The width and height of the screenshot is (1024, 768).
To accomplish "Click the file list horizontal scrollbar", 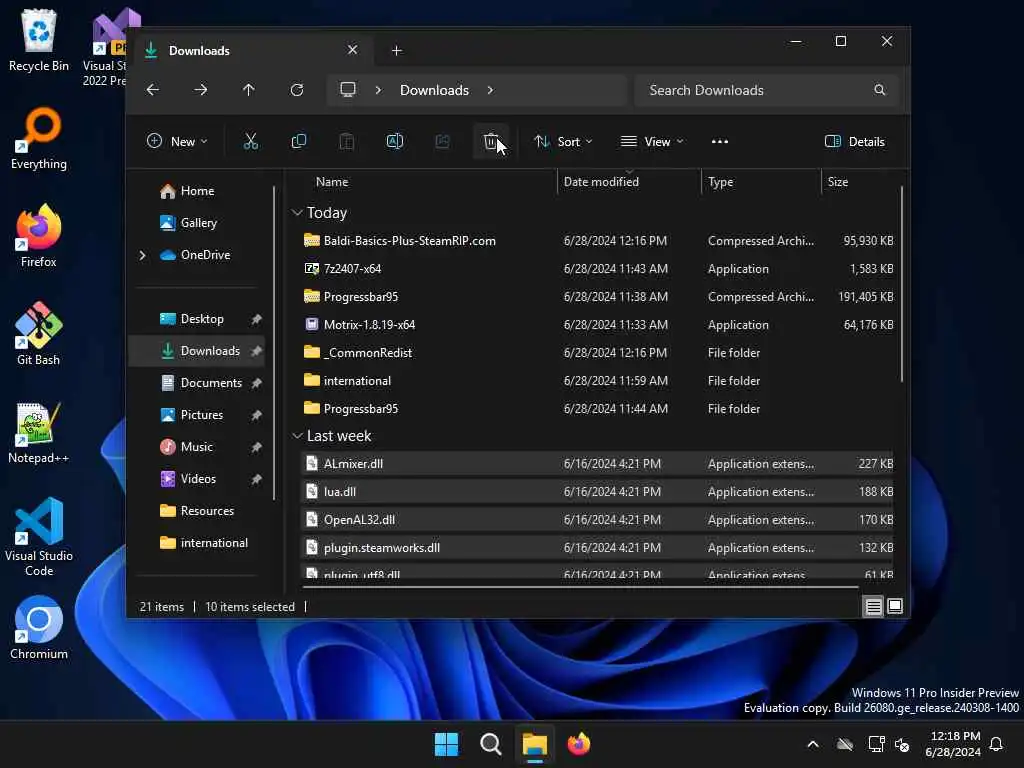I will 579,586.
